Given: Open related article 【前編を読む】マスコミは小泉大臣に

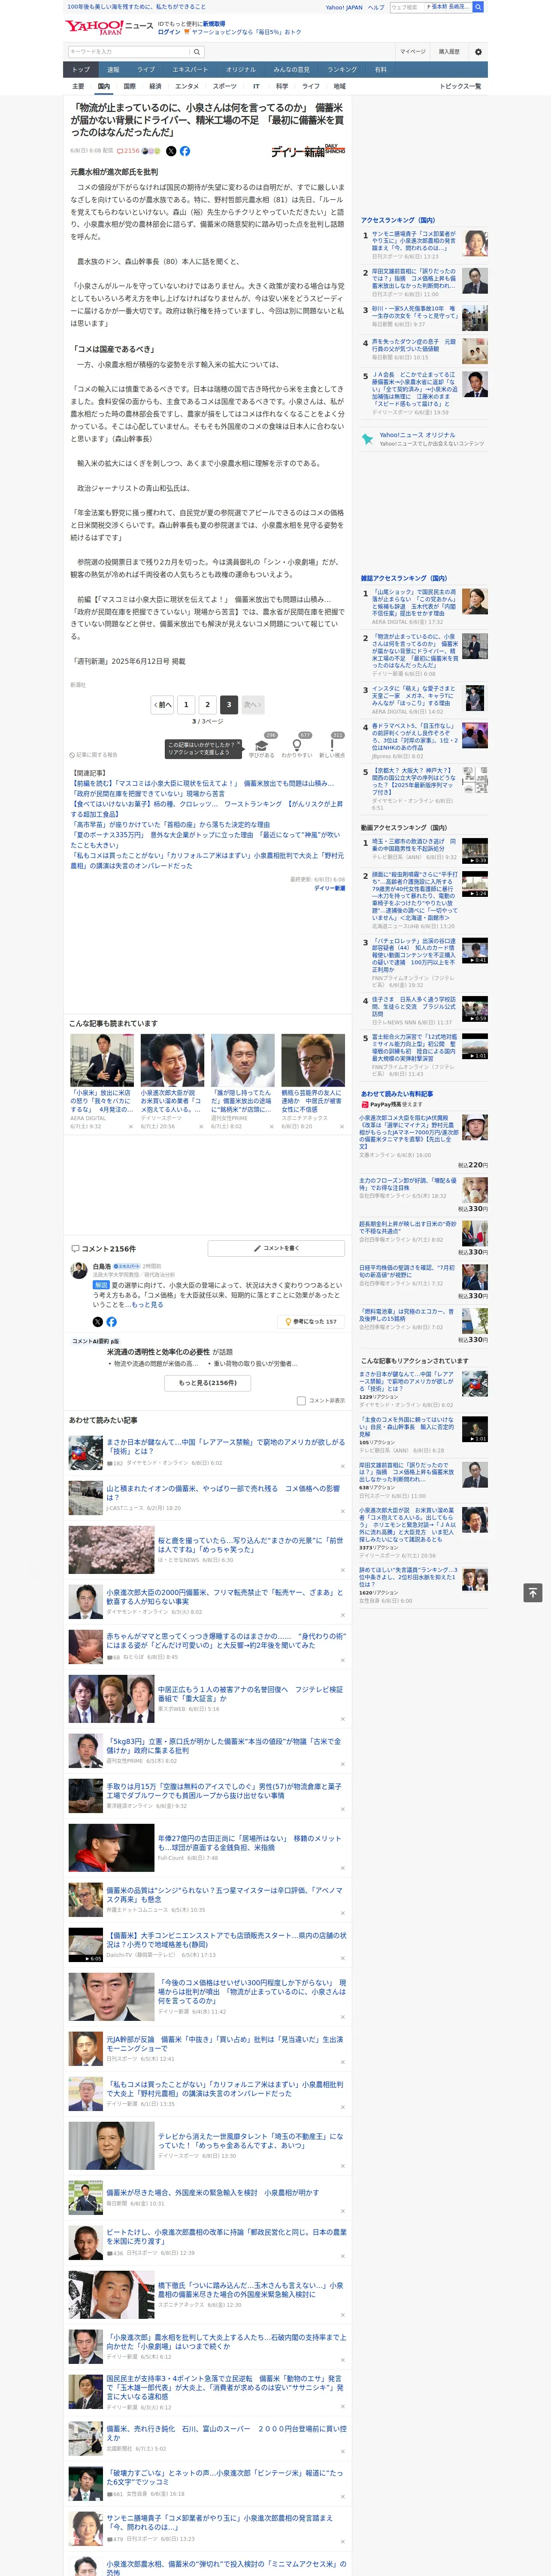Looking at the screenshot, I should tap(202, 783).
